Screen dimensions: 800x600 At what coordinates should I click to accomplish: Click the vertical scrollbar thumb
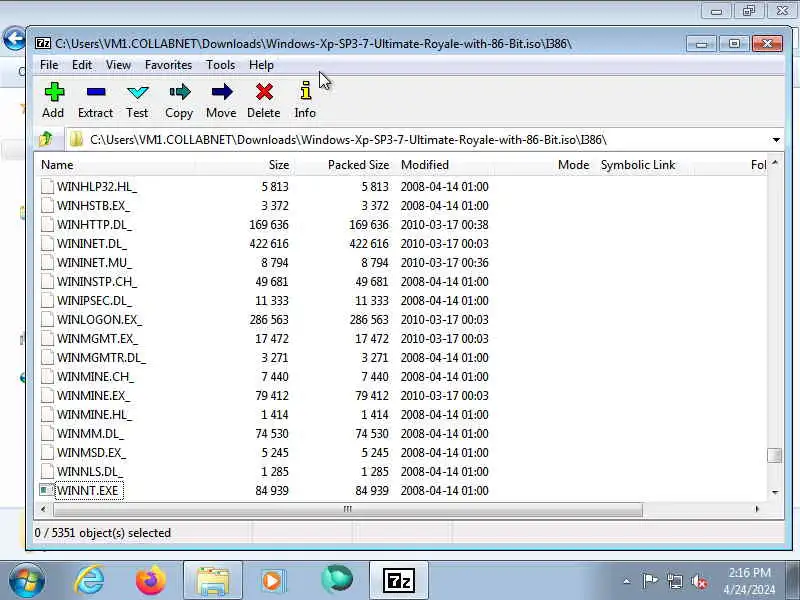coord(774,455)
